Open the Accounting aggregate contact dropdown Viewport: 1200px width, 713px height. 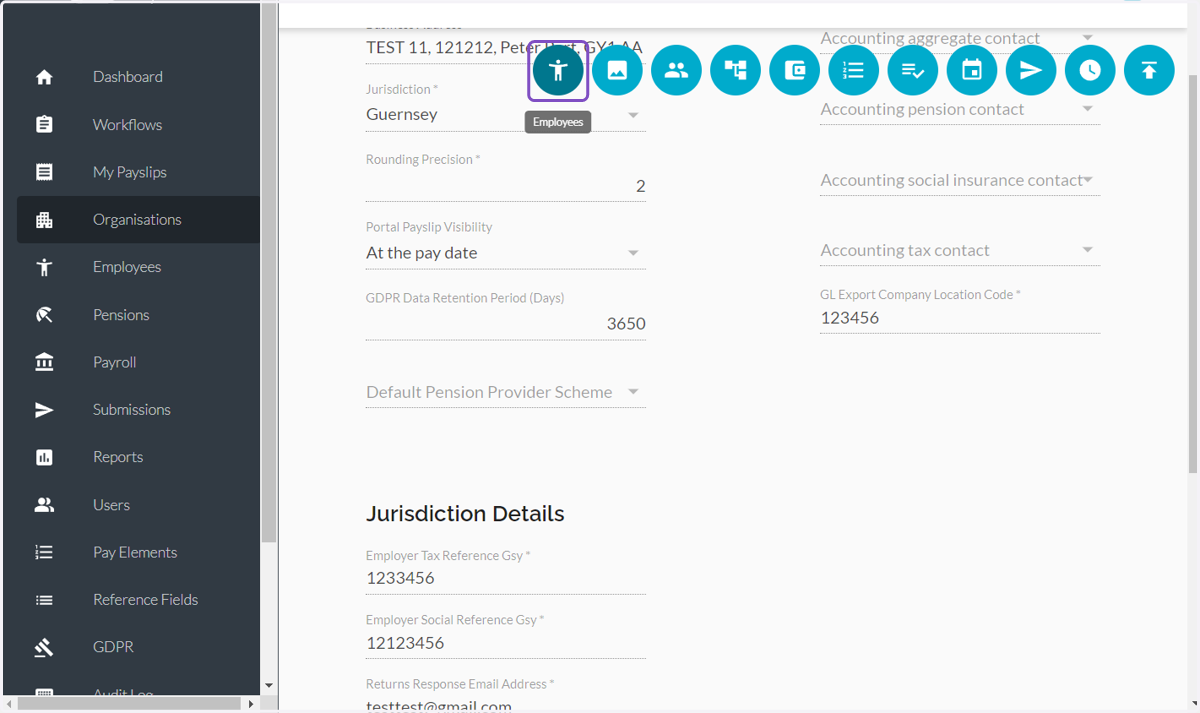coord(960,38)
